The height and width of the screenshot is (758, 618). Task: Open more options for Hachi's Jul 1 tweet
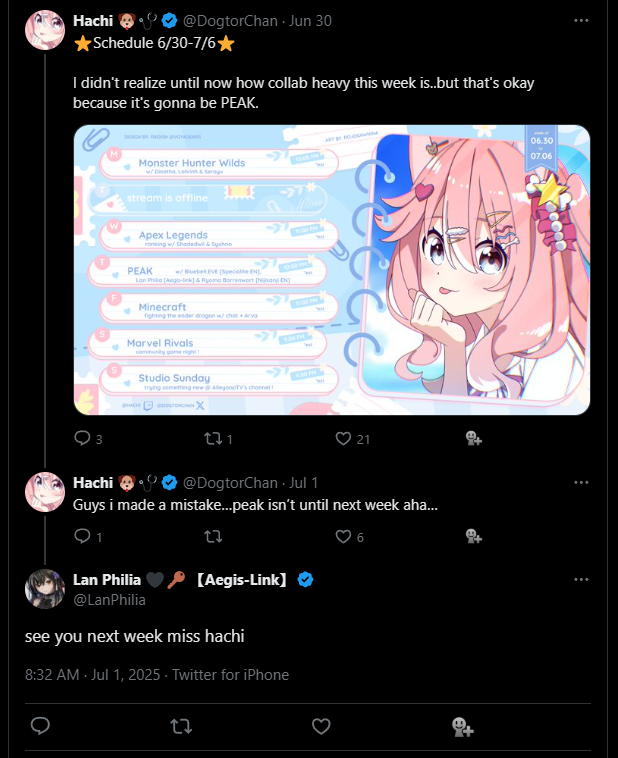tap(581, 482)
